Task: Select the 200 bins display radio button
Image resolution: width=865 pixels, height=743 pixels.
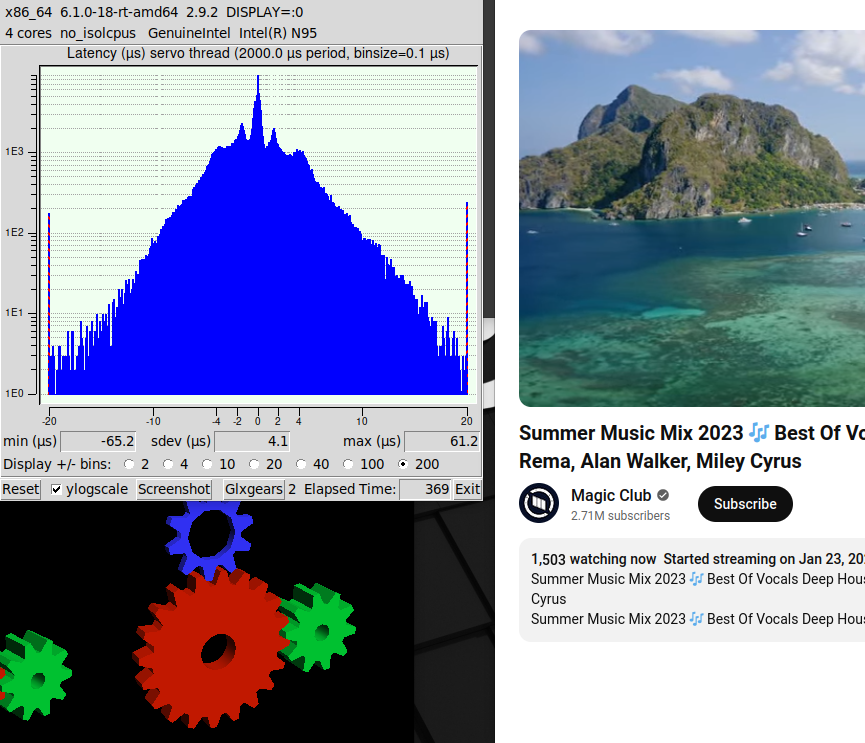Action: point(403,464)
